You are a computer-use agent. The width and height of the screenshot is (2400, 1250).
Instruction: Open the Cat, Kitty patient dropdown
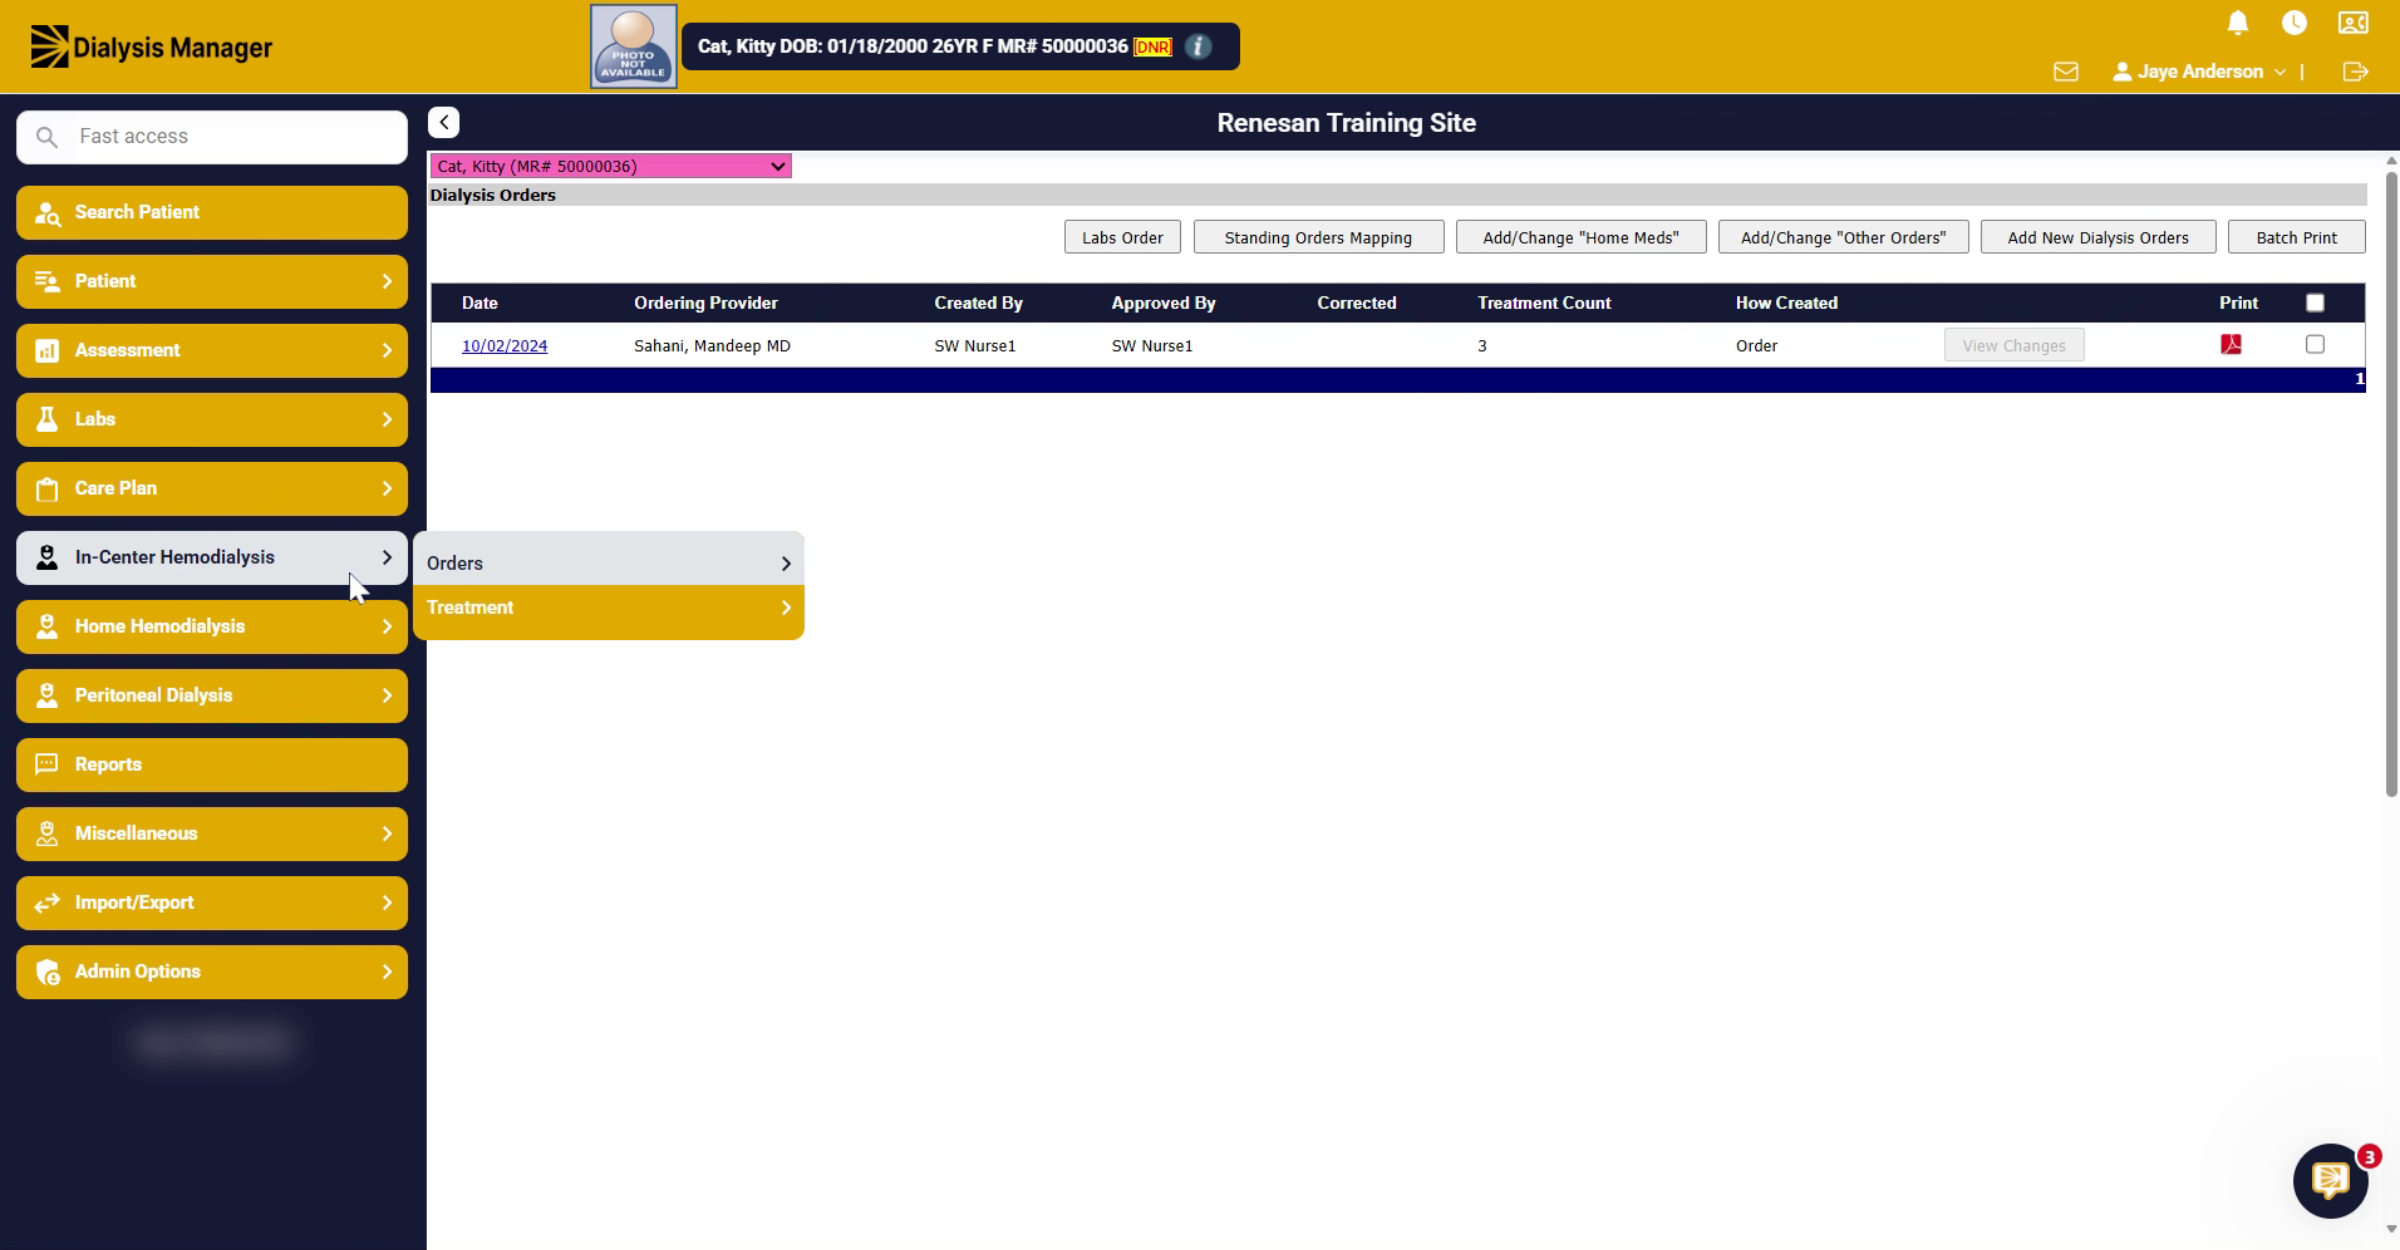point(611,166)
